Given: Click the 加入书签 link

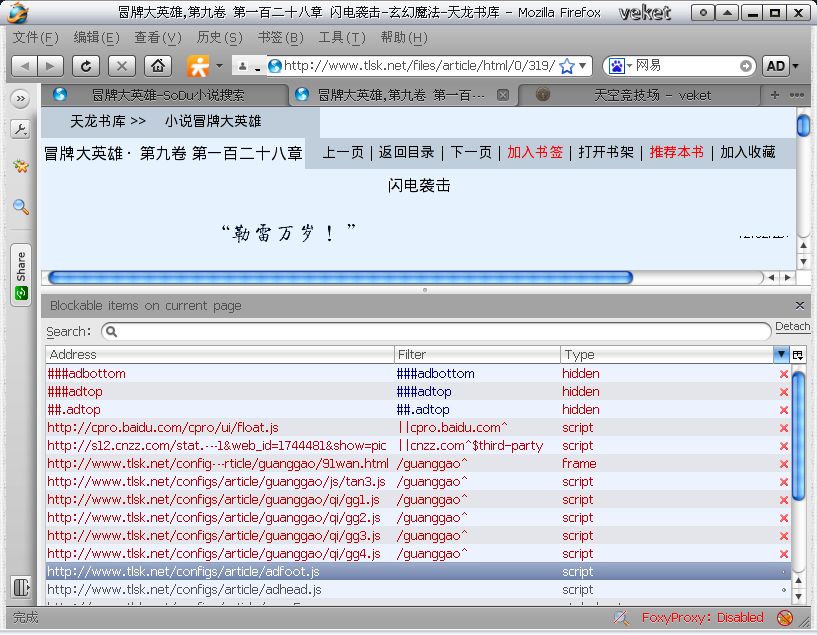Looking at the screenshot, I should tap(535, 153).
